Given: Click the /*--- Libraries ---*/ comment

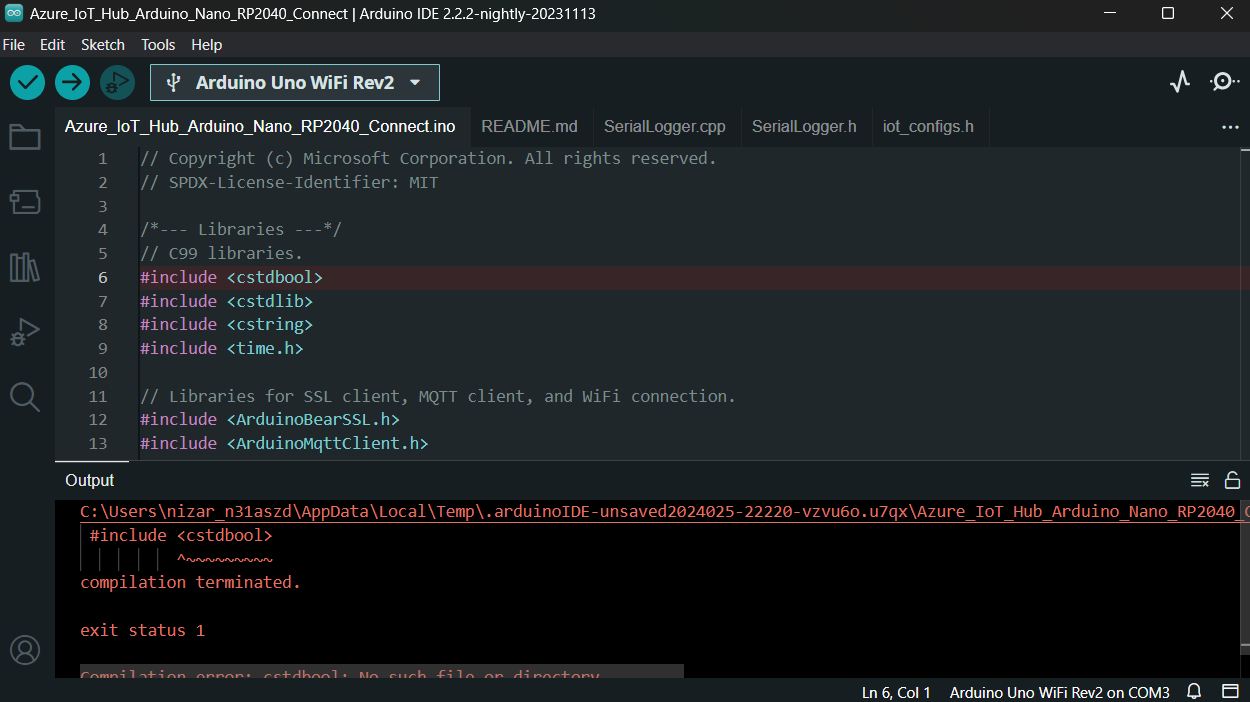Looking at the screenshot, I should coord(241,229).
